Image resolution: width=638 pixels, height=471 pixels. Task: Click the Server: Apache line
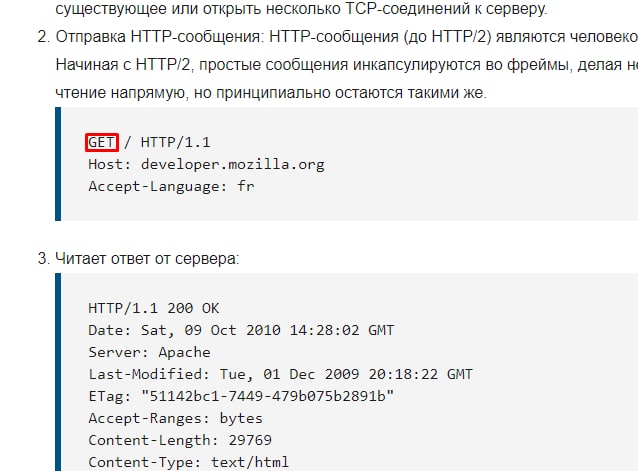click(149, 352)
